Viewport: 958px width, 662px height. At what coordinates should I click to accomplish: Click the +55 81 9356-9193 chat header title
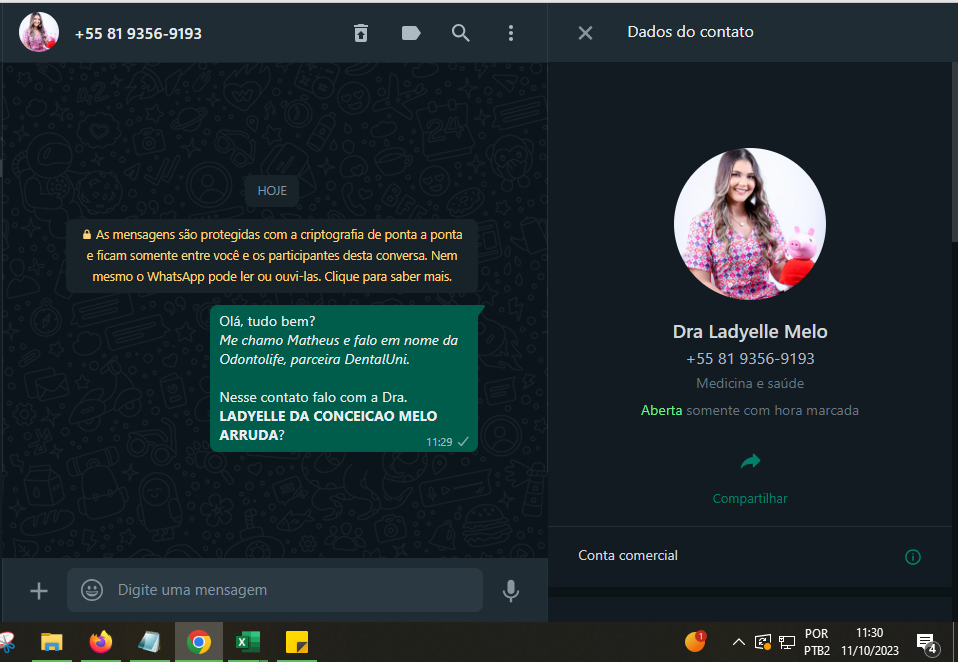[138, 34]
